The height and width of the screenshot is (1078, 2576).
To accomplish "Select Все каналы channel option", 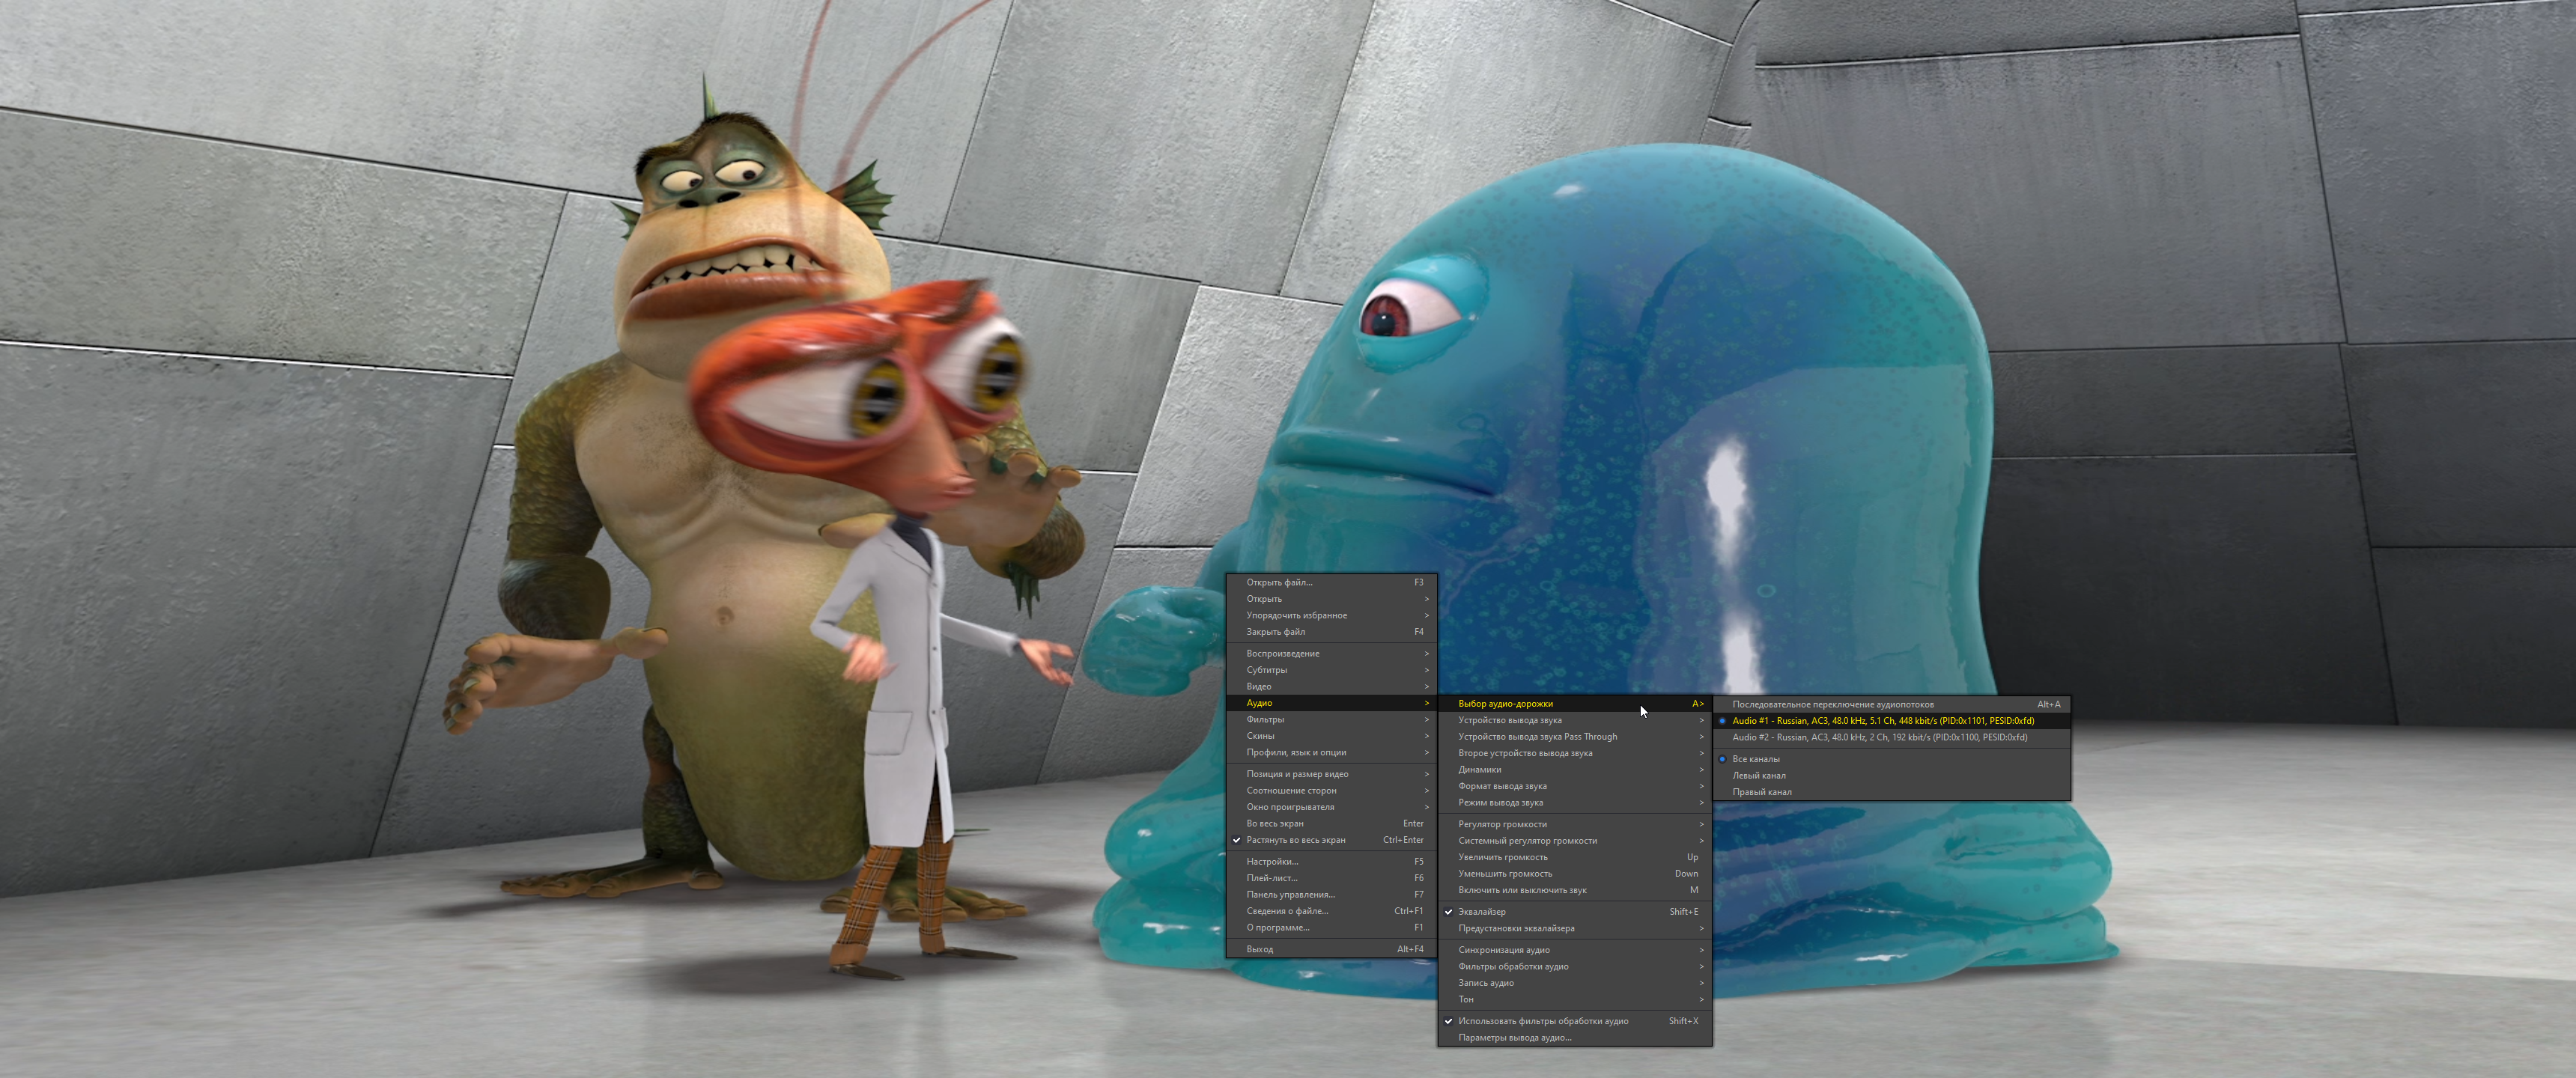I will coord(1755,759).
